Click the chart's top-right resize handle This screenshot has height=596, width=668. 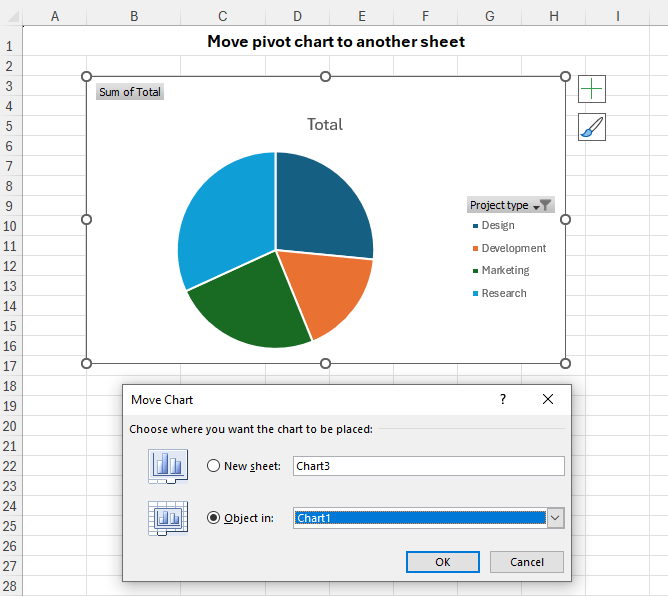click(565, 76)
